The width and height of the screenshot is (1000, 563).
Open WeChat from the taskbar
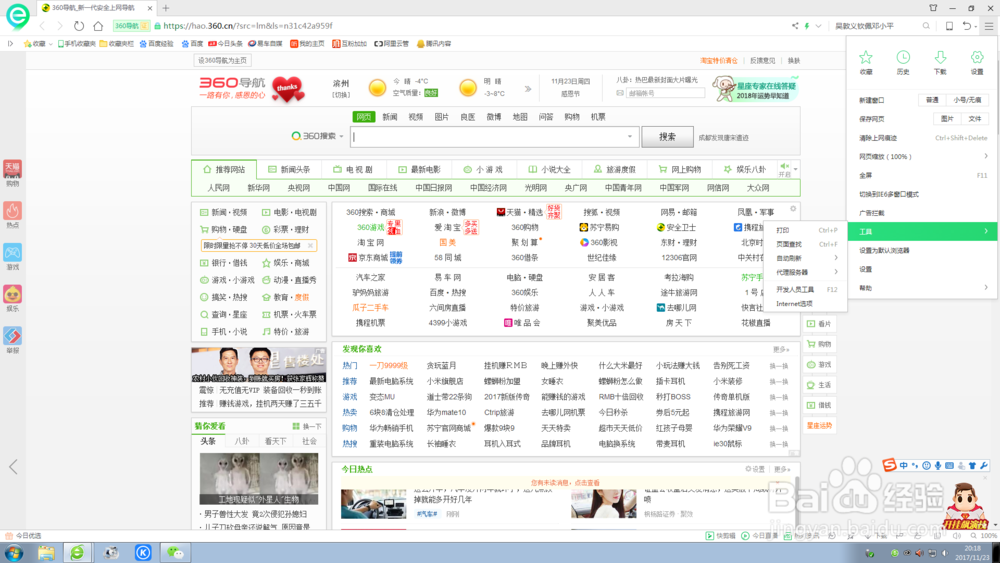(x=175, y=553)
